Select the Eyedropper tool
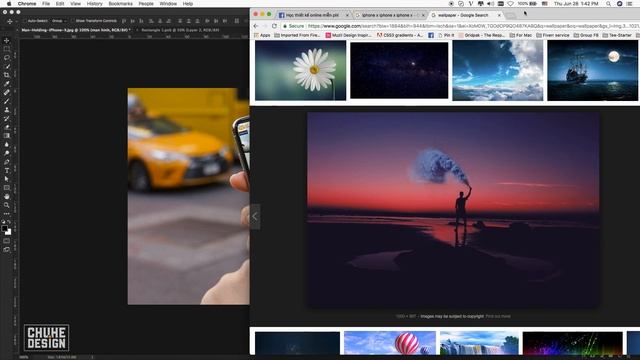Image resolution: width=640 pixels, height=360 pixels. point(7,84)
